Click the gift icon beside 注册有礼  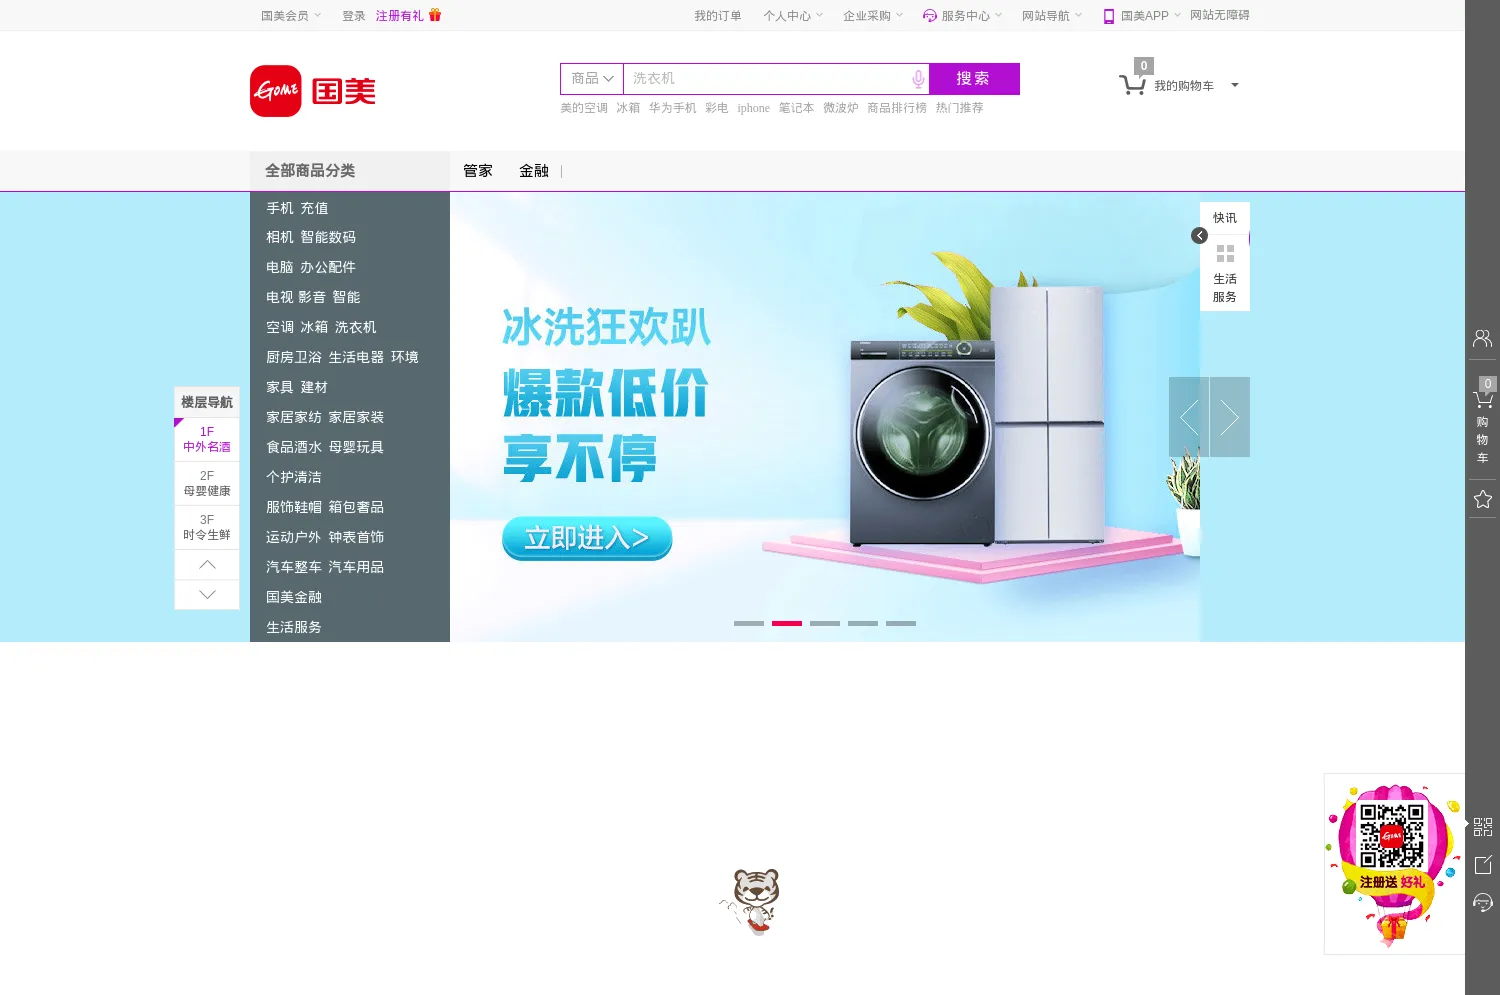434,15
